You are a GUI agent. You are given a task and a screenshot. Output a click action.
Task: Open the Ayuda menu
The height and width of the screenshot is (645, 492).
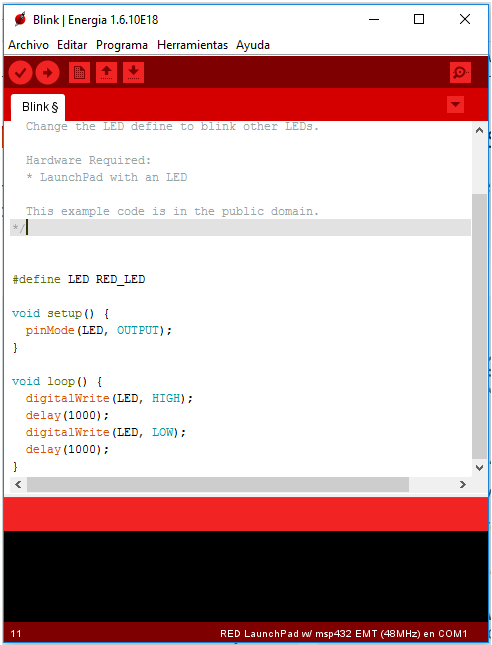pos(253,45)
